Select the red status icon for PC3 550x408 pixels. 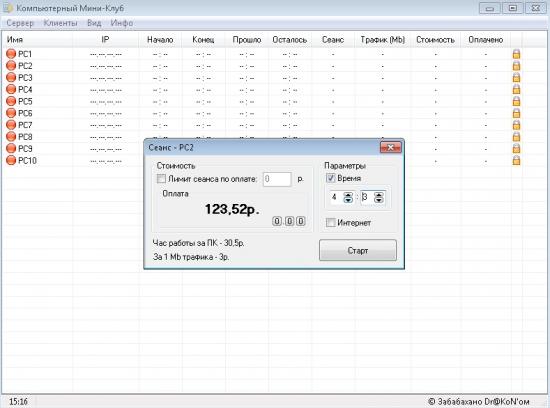(11, 78)
